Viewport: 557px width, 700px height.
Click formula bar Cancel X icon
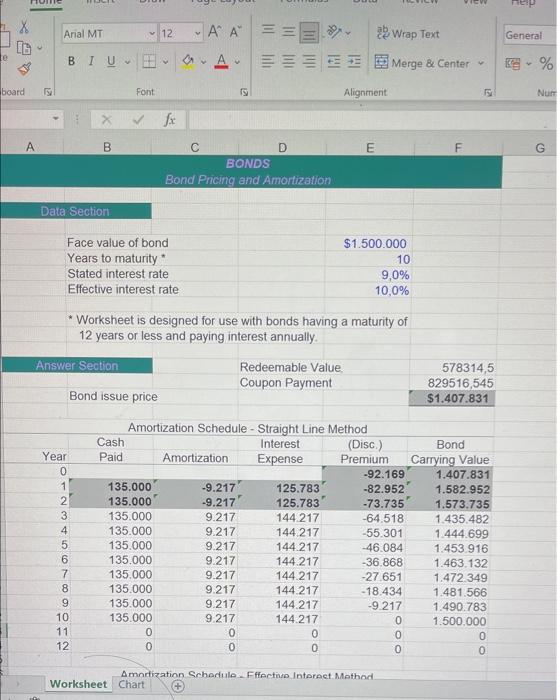[x=106, y=120]
